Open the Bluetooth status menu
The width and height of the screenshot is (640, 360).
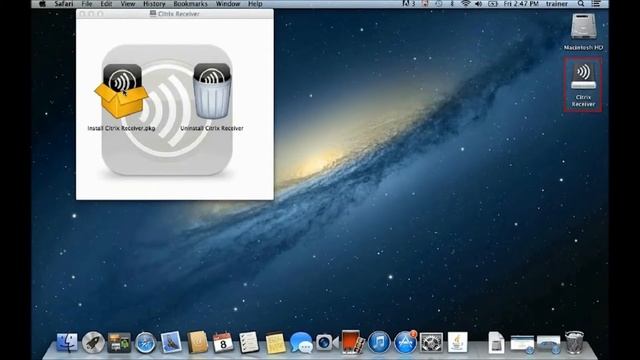tap(452, 4)
